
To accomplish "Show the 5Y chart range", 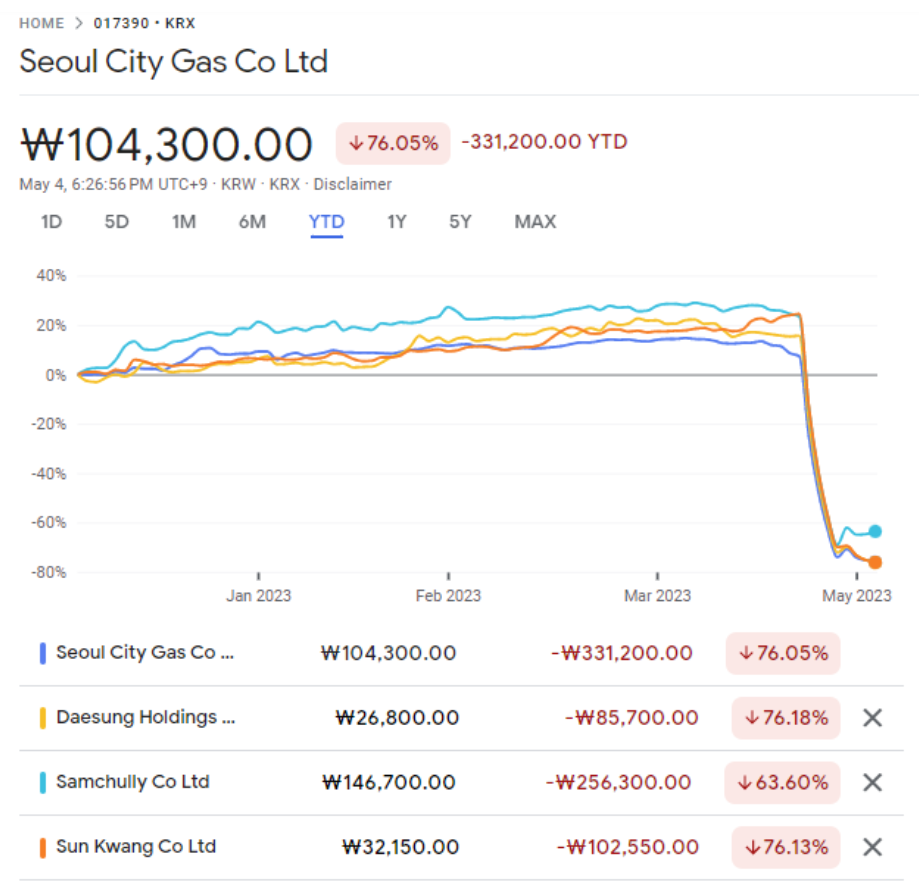I will (x=460, y=222).
